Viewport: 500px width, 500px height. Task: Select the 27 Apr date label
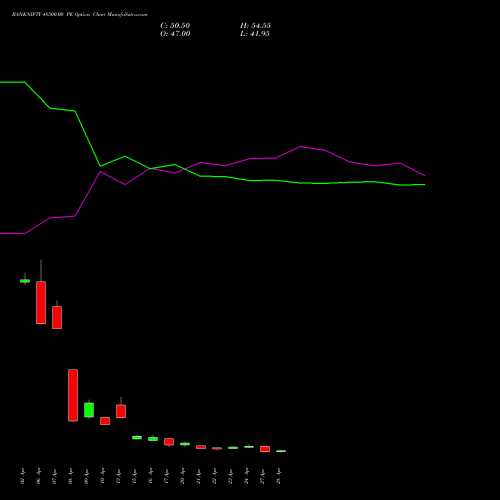tap(263, 476)
